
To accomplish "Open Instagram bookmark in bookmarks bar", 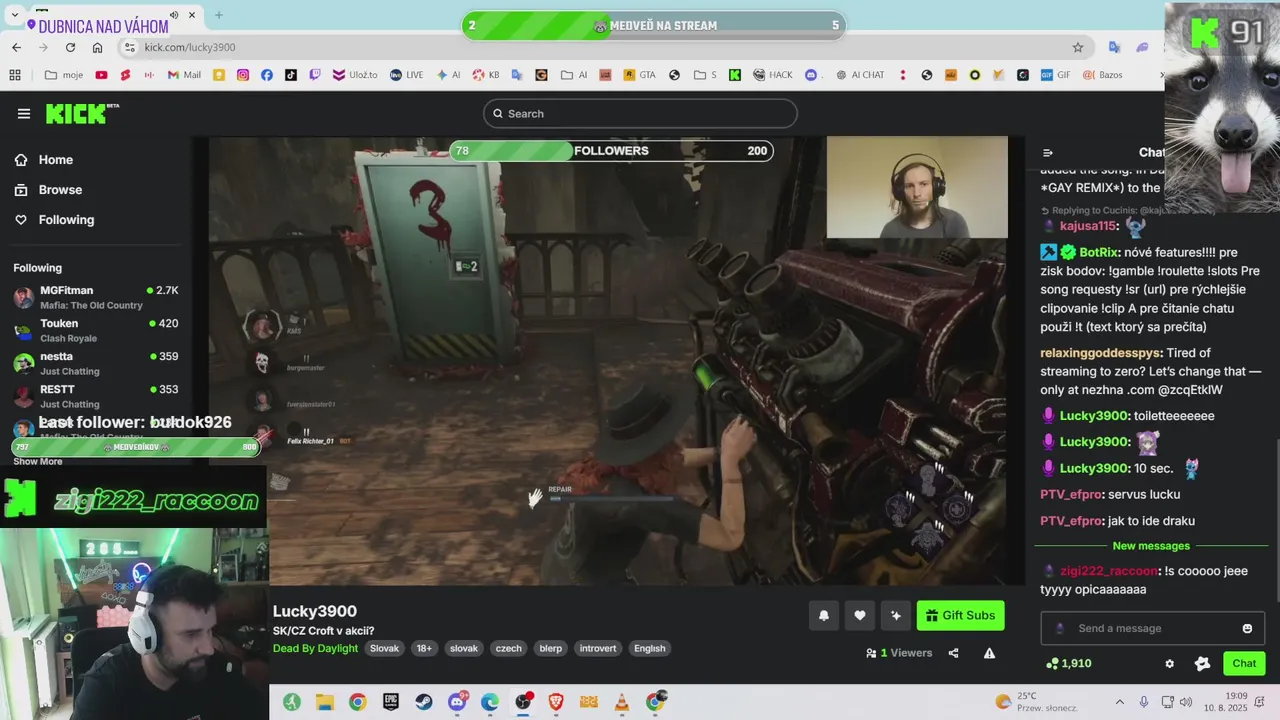I will click(243, 75).
